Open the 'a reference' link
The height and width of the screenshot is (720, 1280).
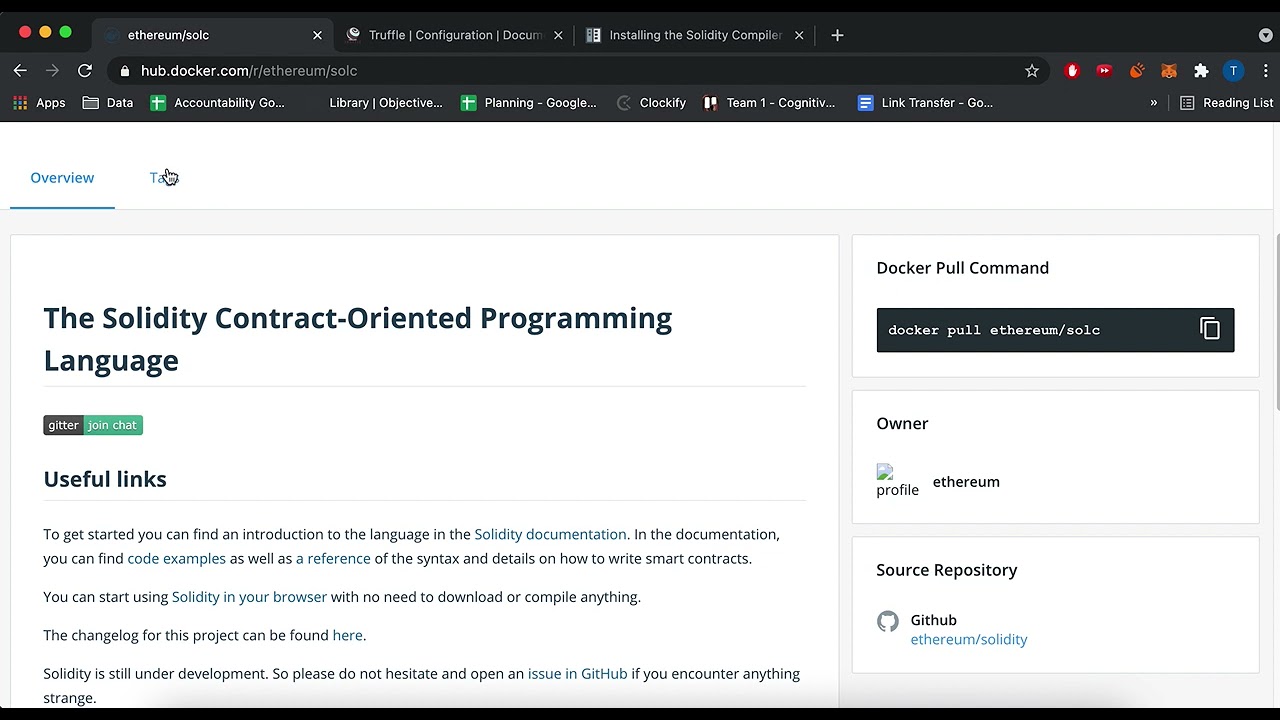333,558
